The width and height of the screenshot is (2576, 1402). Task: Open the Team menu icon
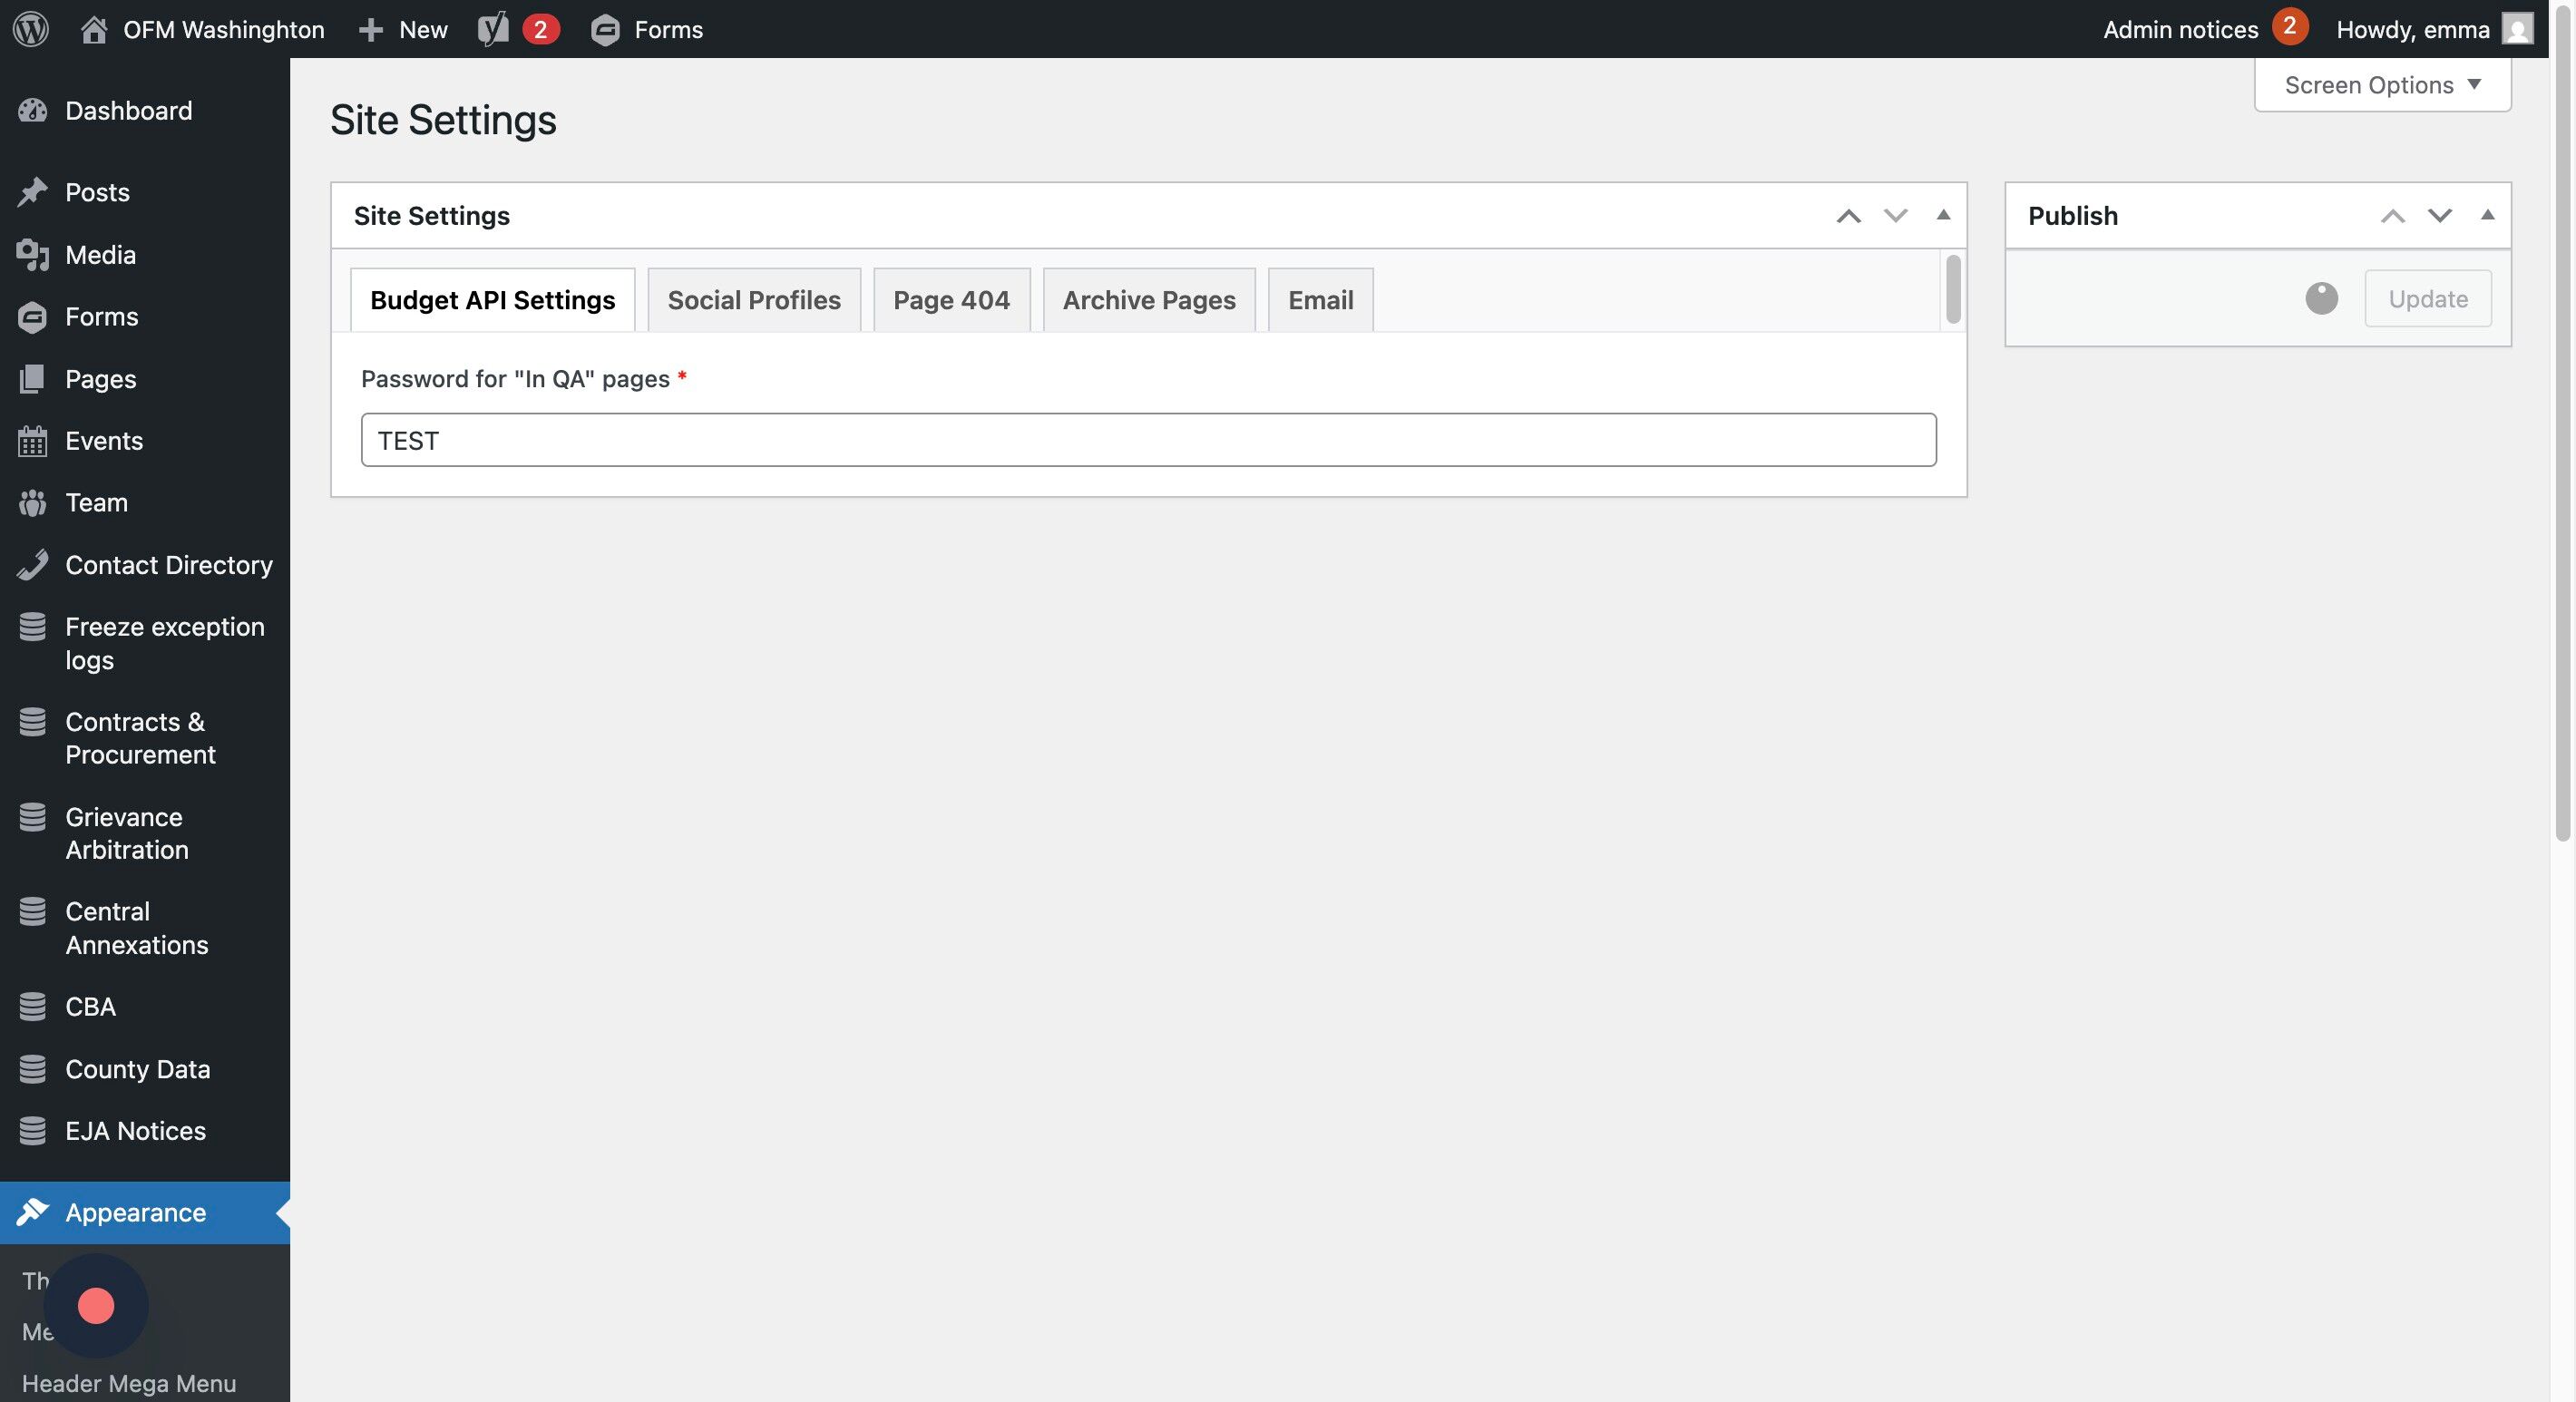(x=32, y=503)
